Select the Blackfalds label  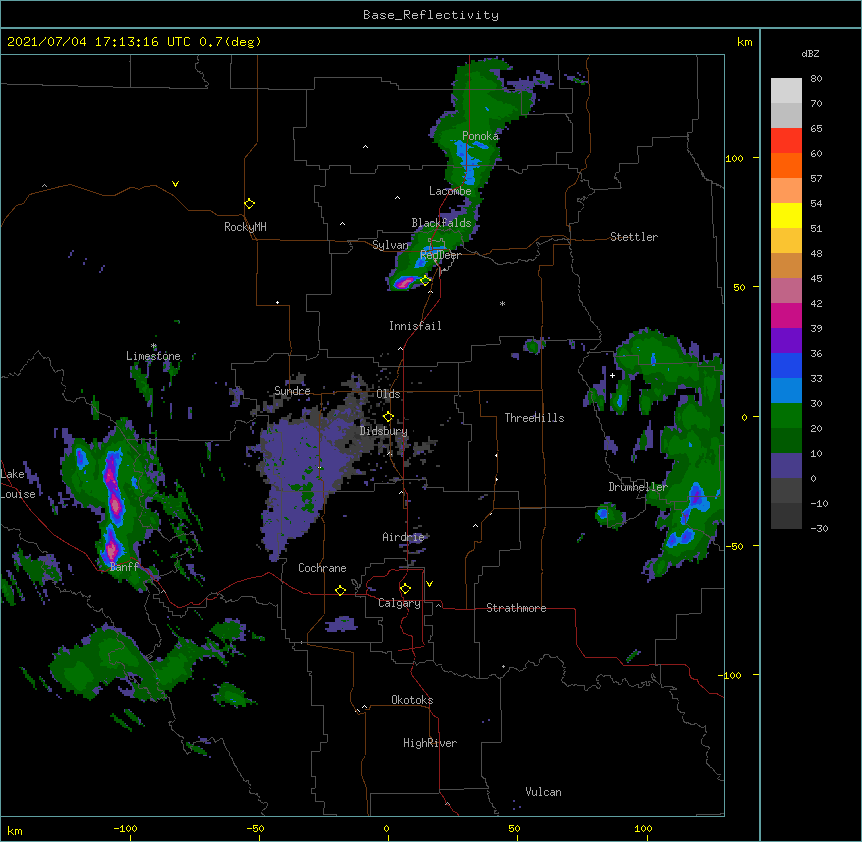[441, 223]
